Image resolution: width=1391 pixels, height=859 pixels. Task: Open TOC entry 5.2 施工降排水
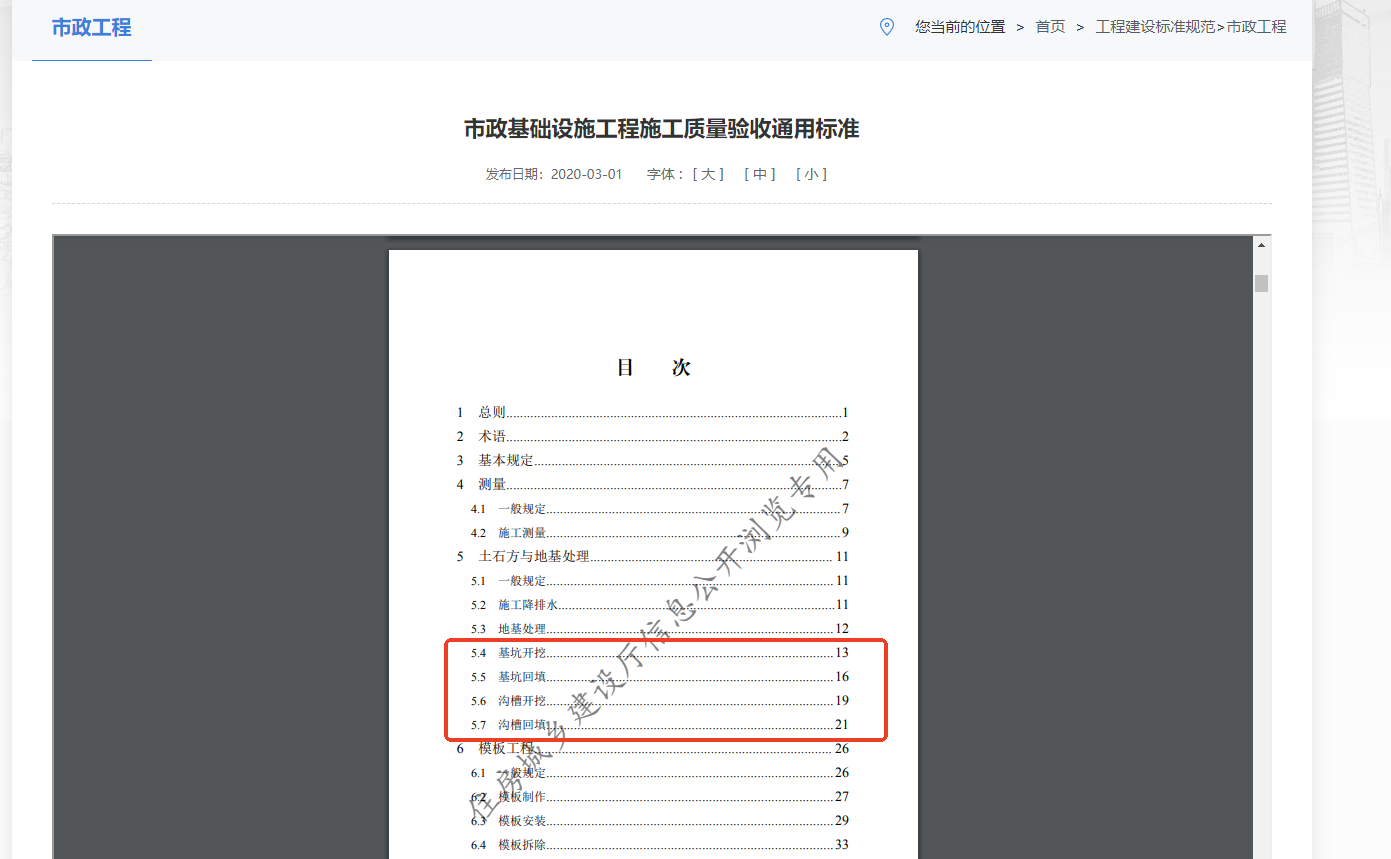527,605
